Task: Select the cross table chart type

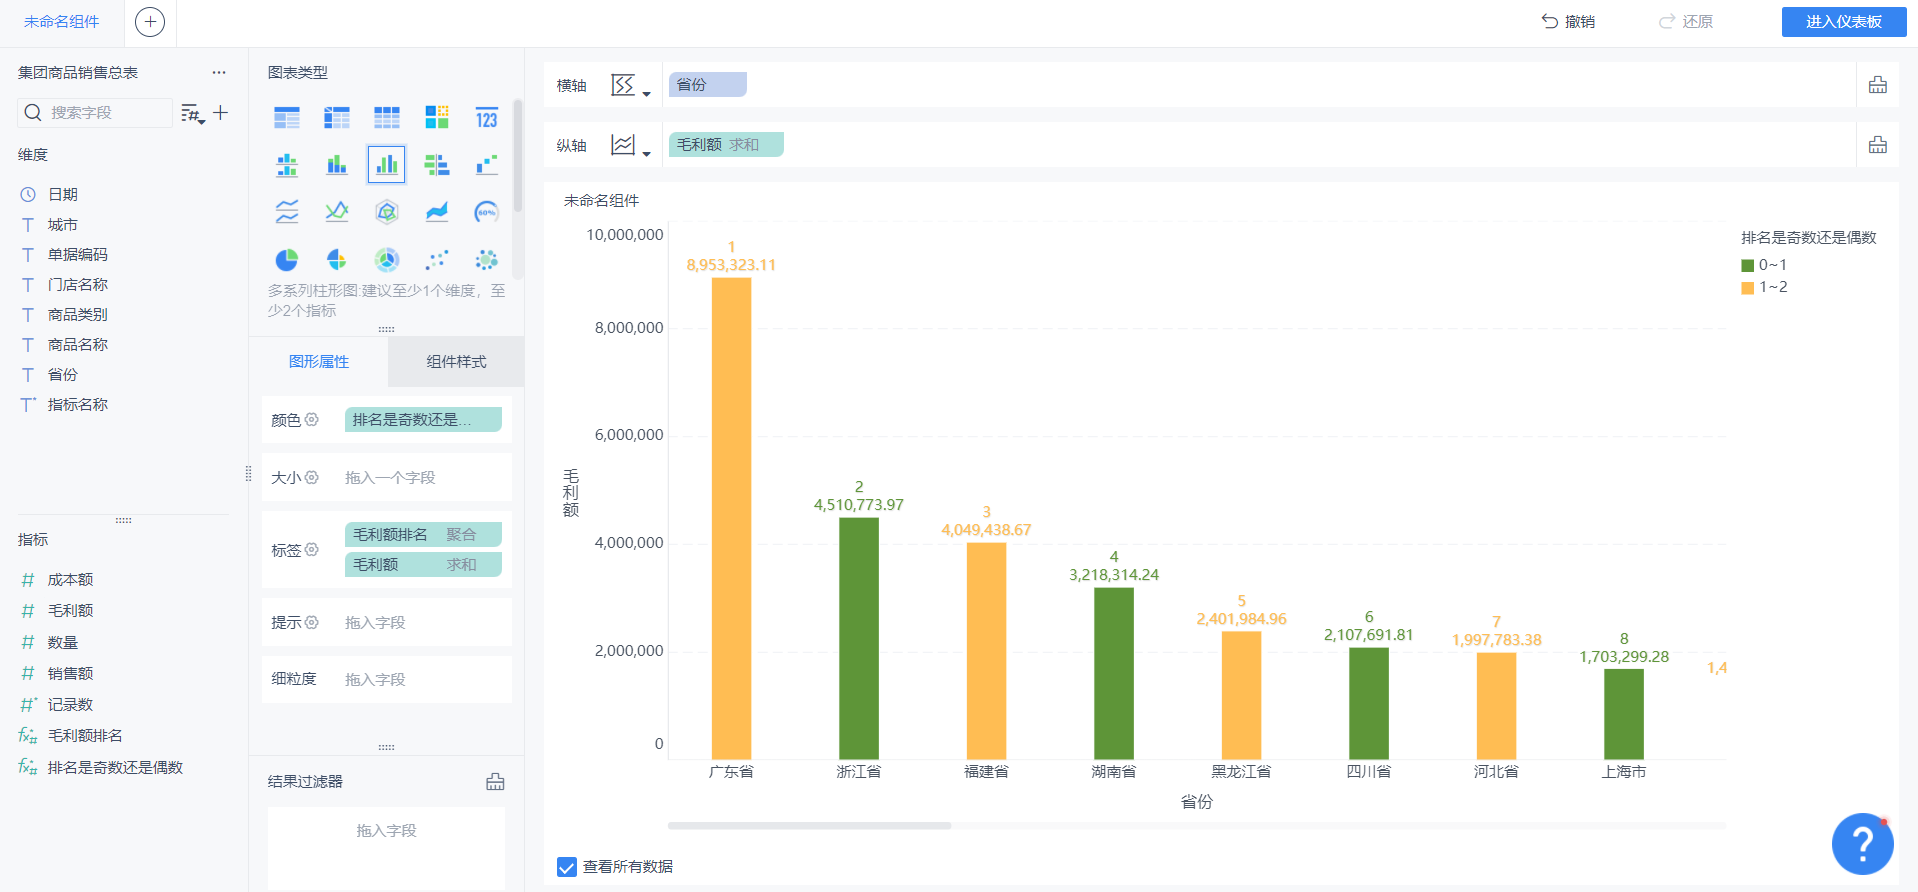Action: click(x=337, y=118)
